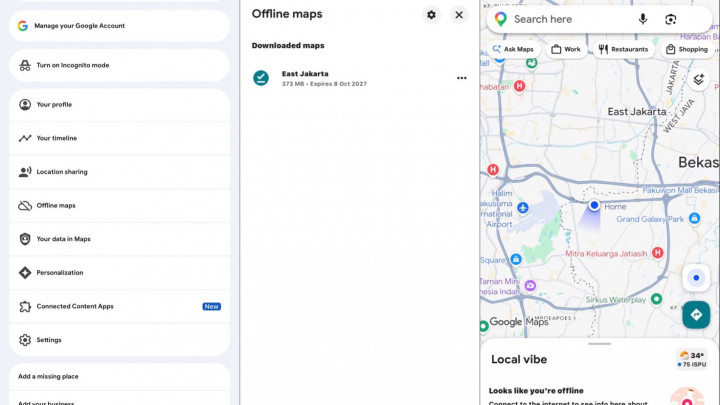This screenshot has height=405, width=720.
Task: Click the Home location blue dot
Action: (594, 205)
